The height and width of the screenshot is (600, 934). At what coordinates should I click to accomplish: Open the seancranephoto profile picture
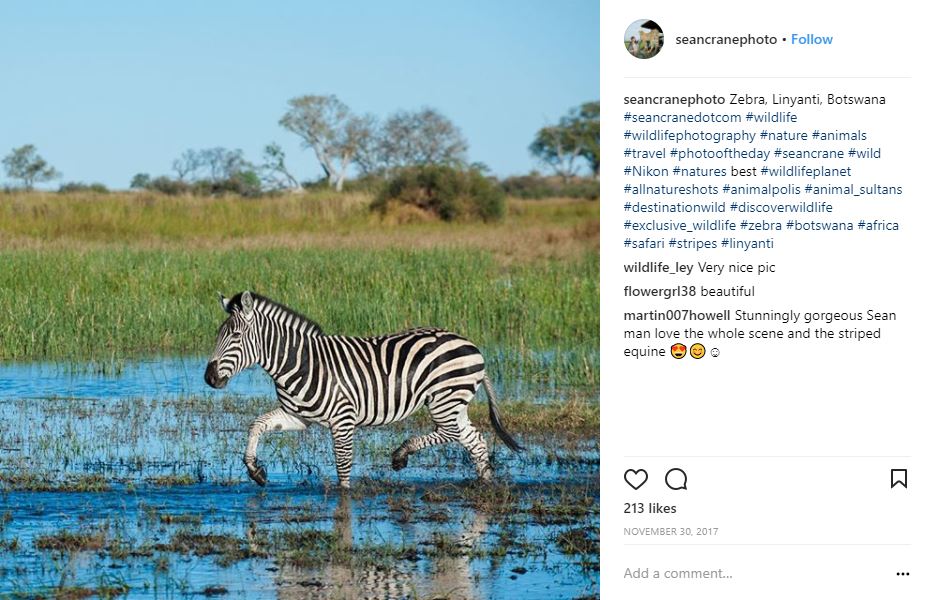[x=643, y=40]
